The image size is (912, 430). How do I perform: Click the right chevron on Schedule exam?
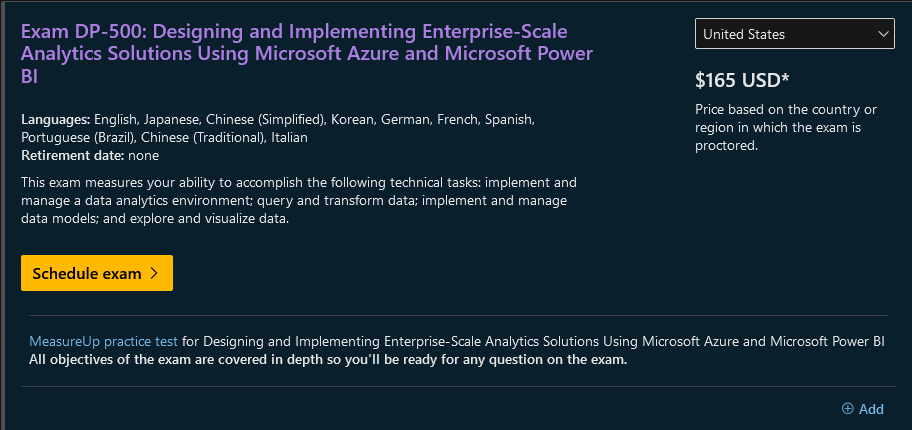(154, 273)
